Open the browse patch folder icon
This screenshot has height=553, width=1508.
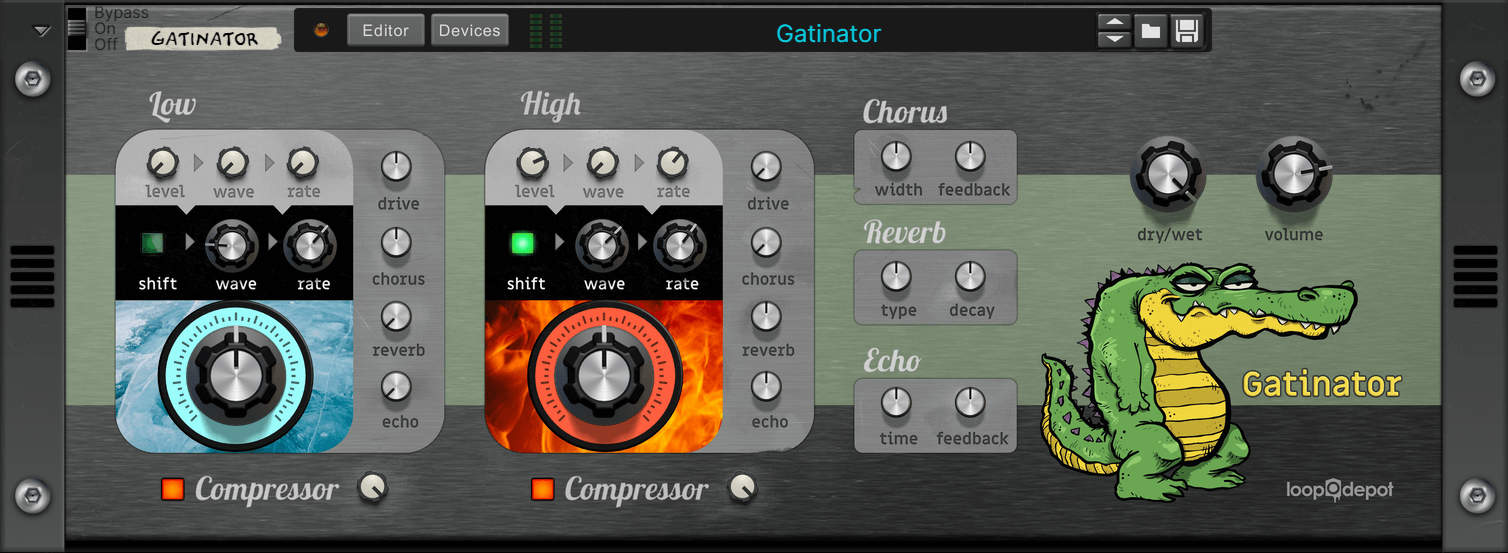tap(1151, 31)
